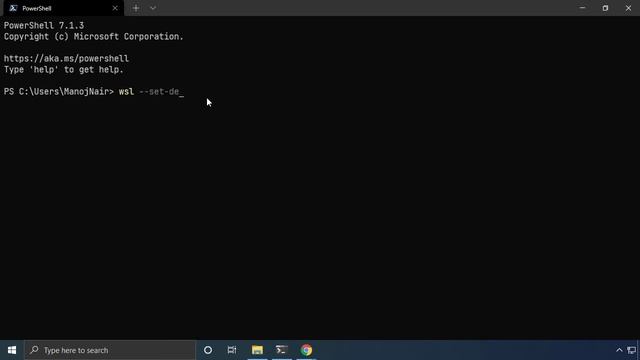This screenshot has width=640, height=360.
Task: Open Task View from the taskbar
Action: [x=232, y=350]
